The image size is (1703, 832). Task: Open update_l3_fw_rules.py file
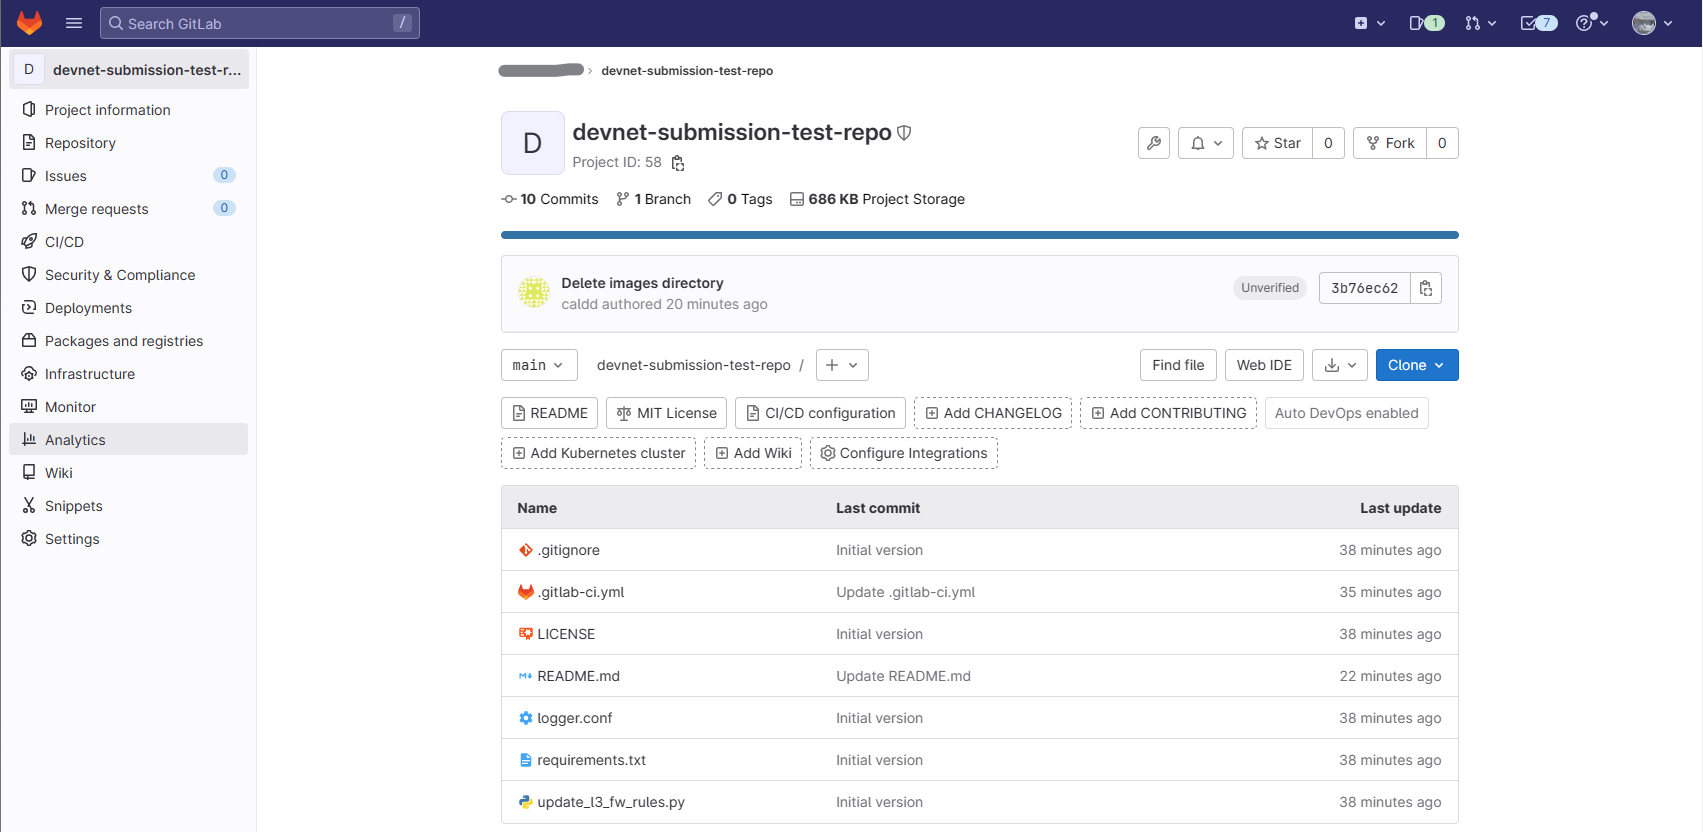(611, 802)
